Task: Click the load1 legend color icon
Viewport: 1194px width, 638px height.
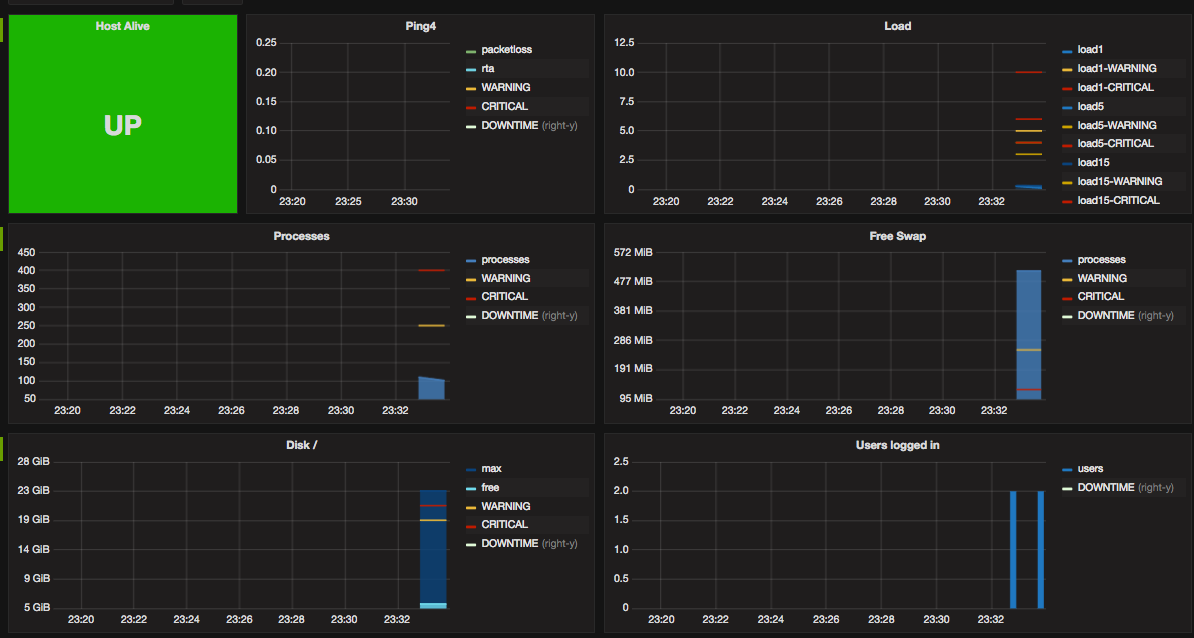Action: pyautogui.click(x=1067, y=50)
